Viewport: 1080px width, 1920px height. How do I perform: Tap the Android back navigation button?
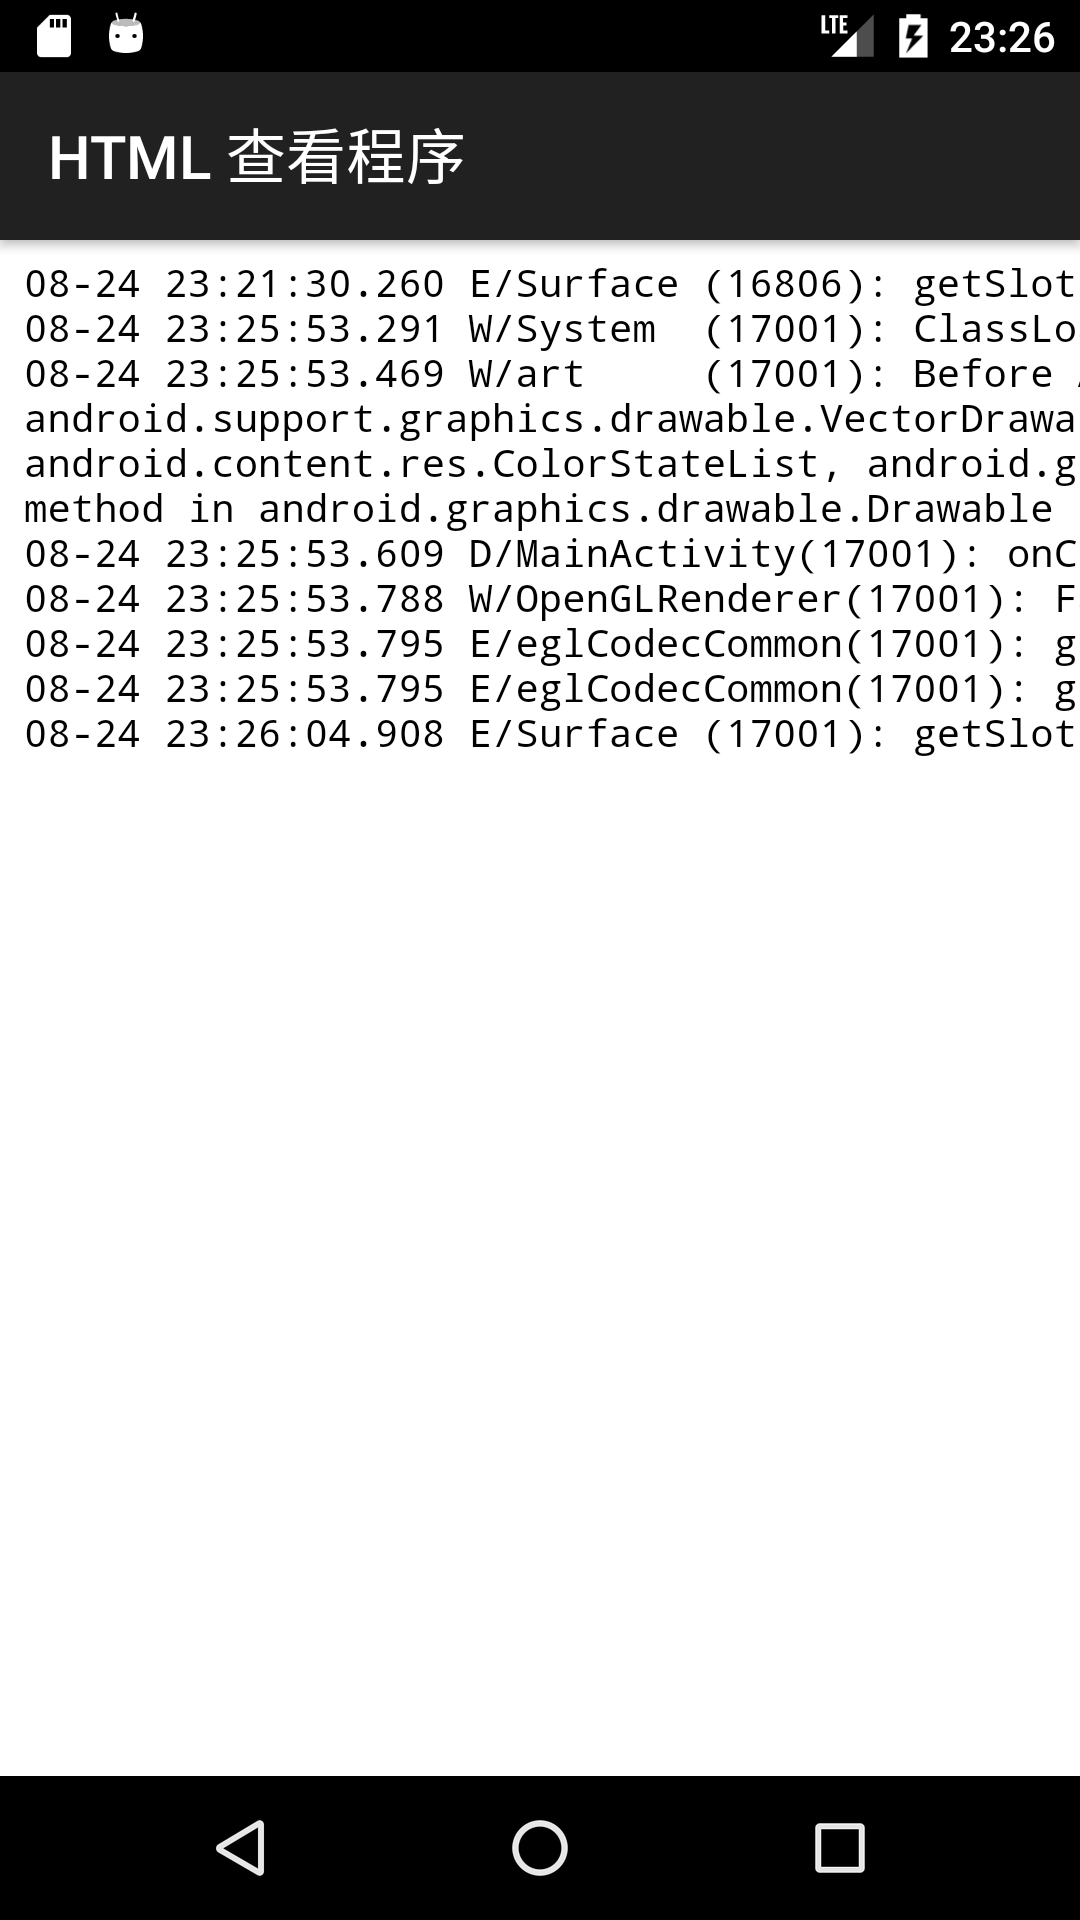click(241, 1847)
